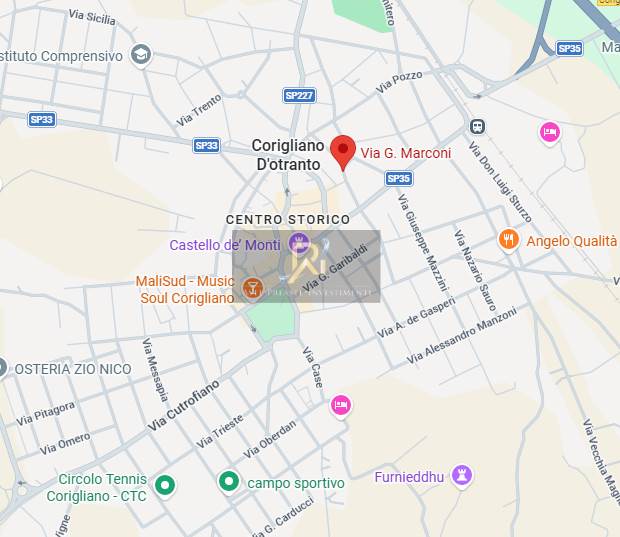Screen dimensions: 620x537
Task: Click the Angelo Qualità place label
Action: [x=571, y=241]
